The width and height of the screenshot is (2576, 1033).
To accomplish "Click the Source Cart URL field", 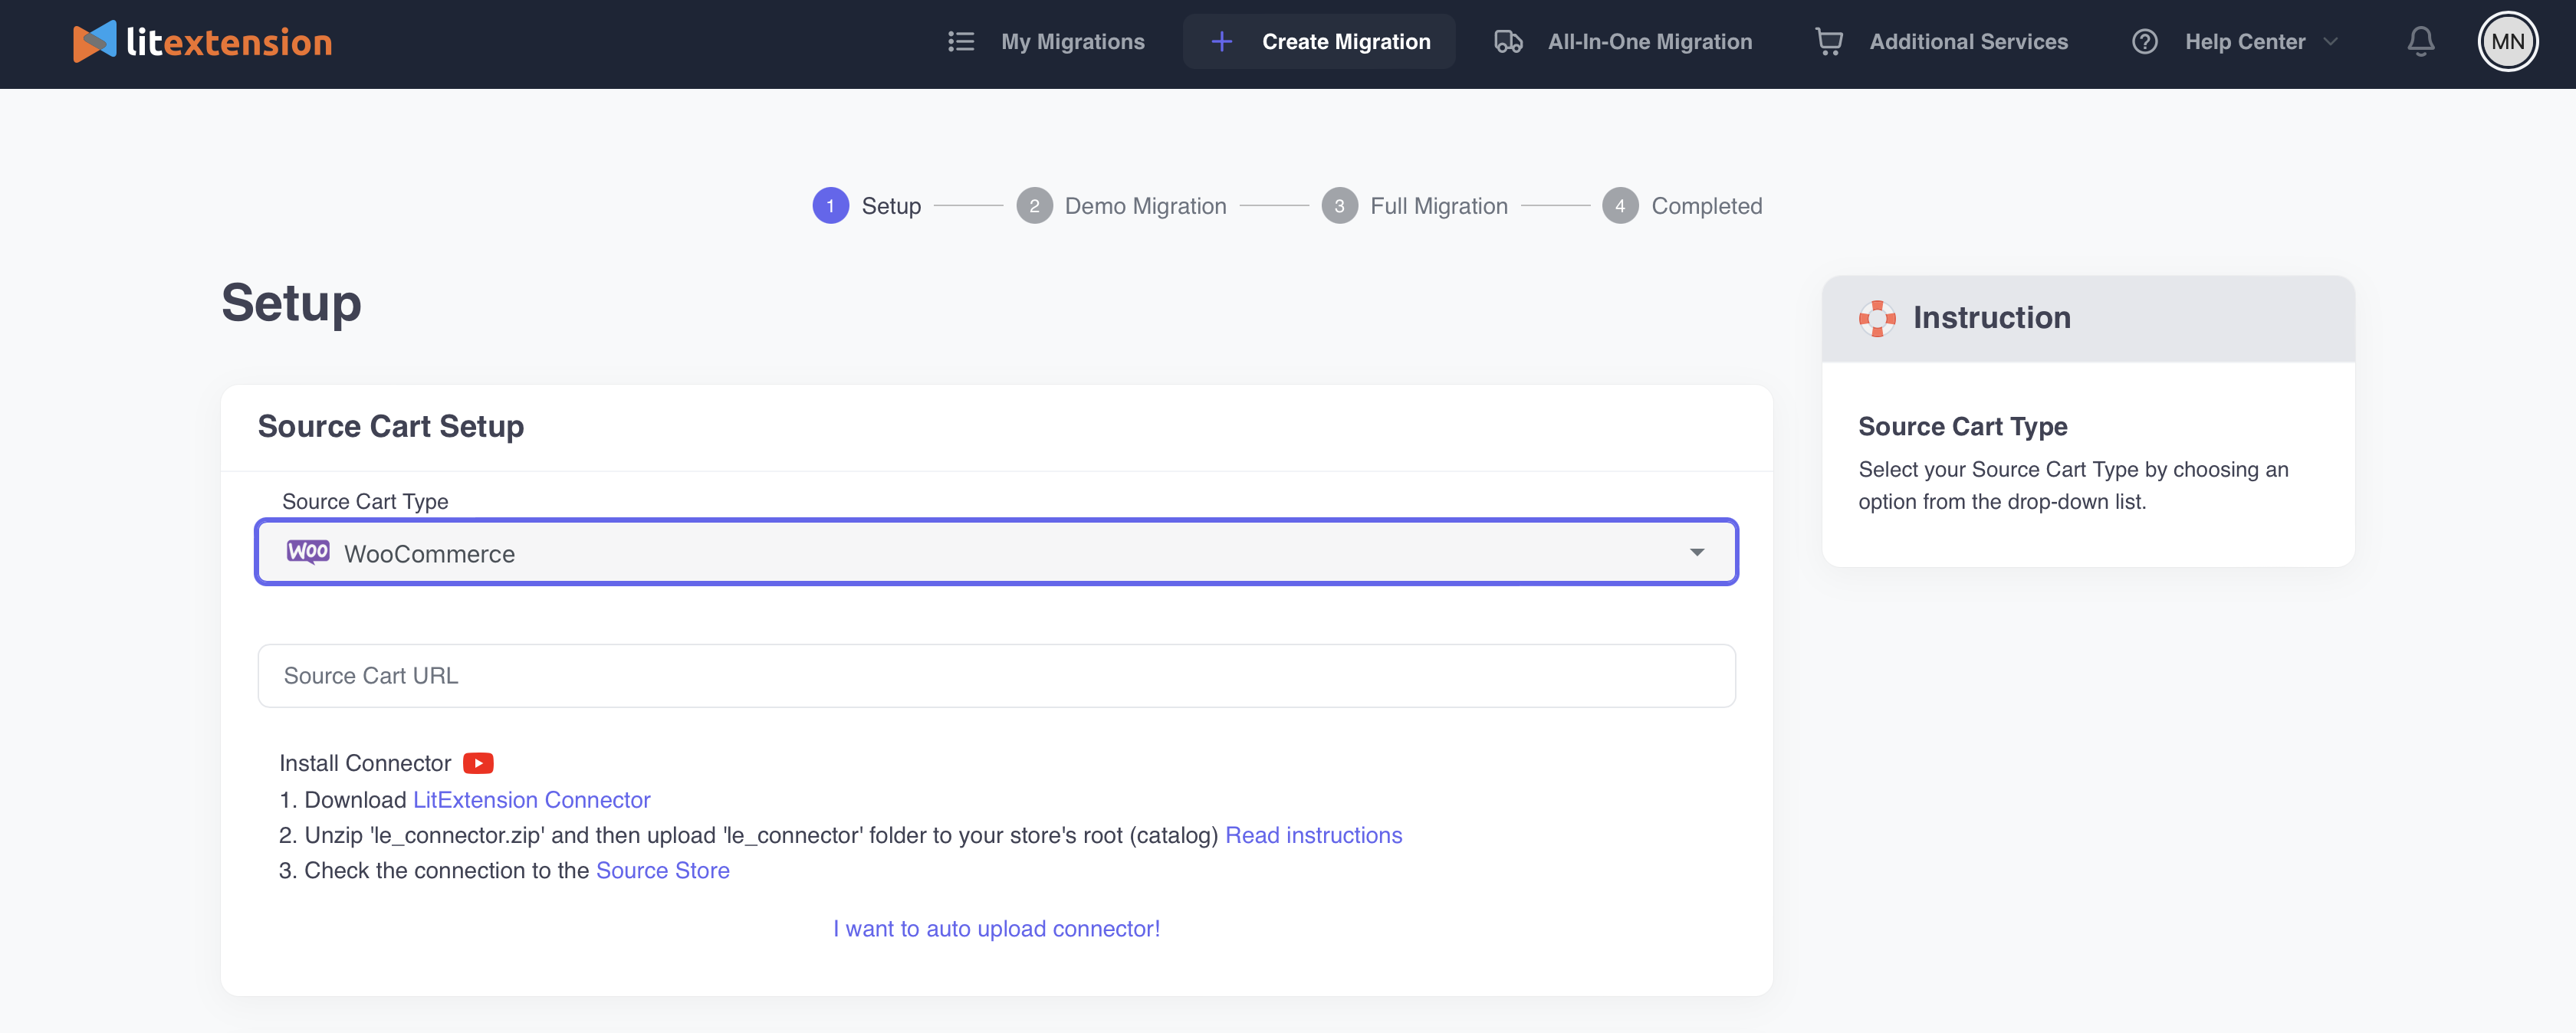I will pos(997,675).
